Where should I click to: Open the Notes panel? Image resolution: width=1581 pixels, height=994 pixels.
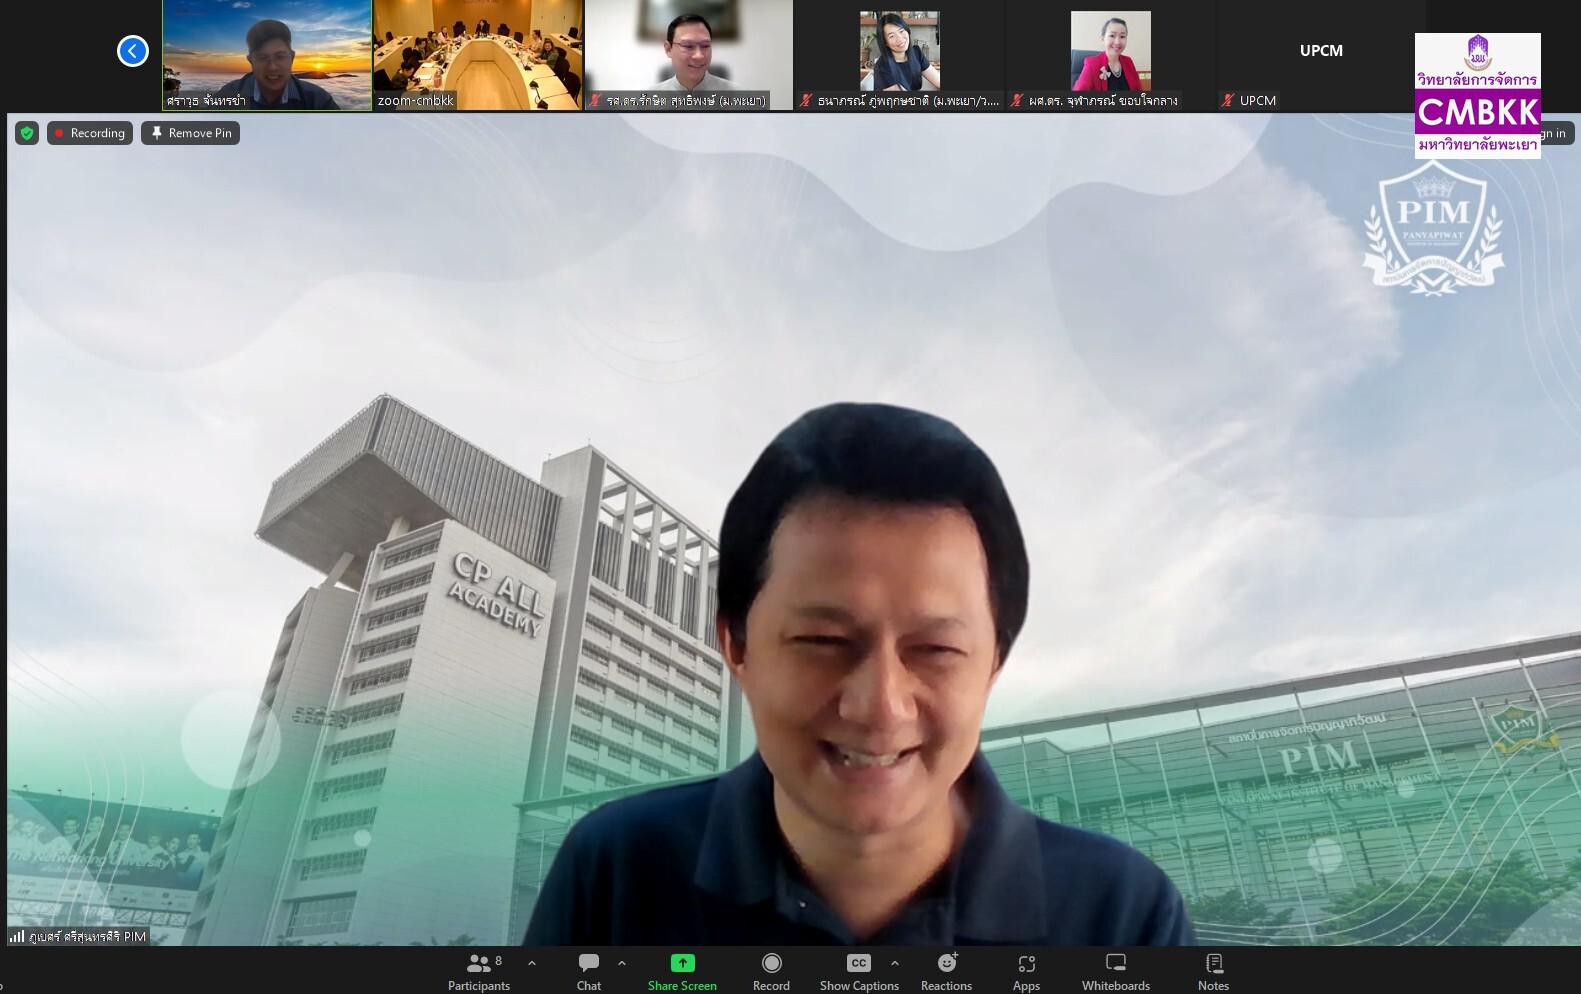pyautogui.click(x=1213, y=971)
